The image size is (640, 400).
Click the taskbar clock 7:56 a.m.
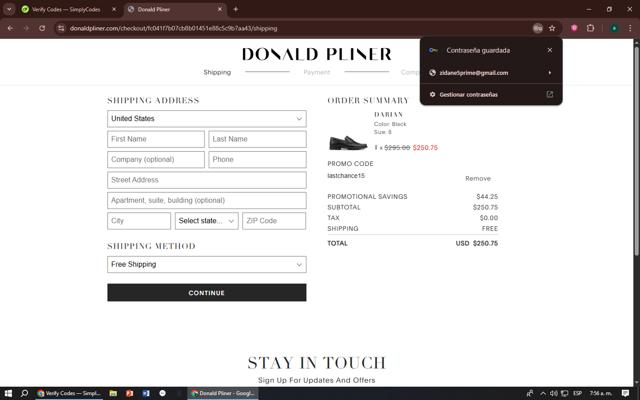[600, 393]
